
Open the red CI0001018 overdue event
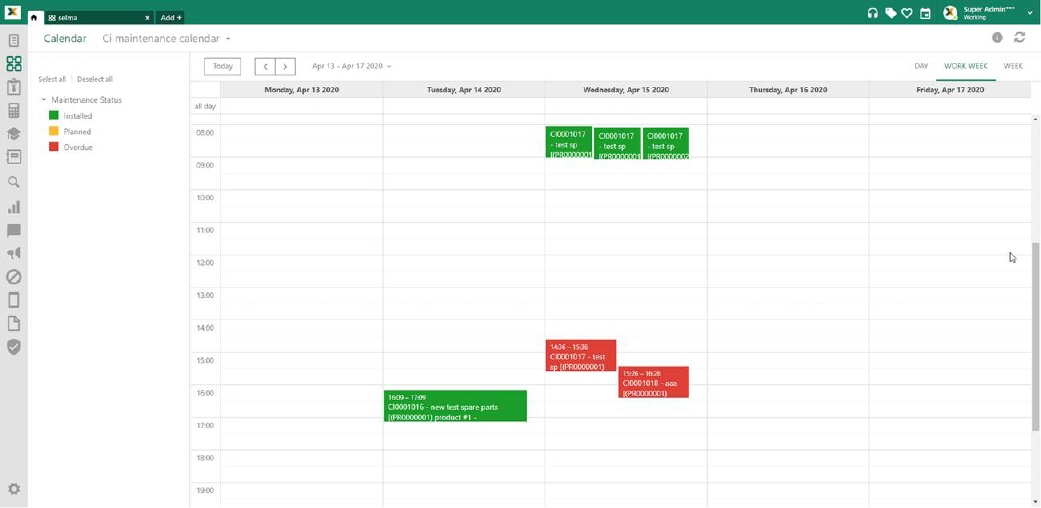point(653,383)
